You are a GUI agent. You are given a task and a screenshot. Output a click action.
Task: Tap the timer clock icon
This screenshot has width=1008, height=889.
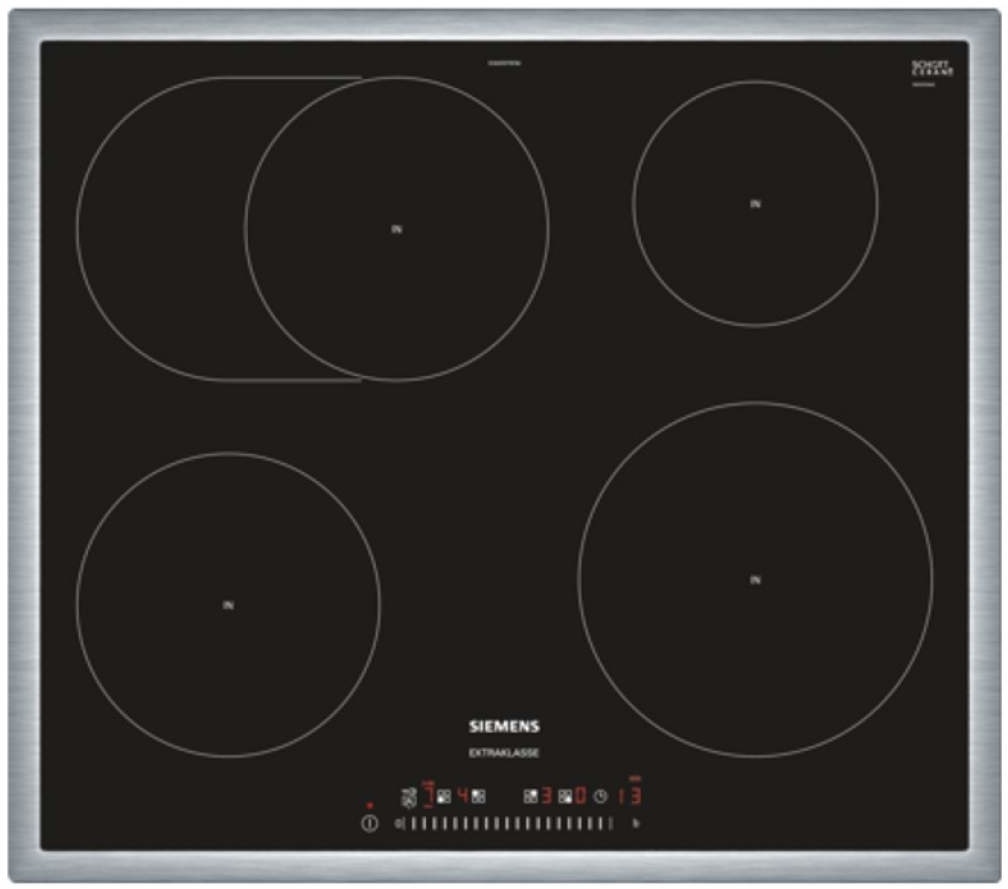tap(599, 797)
